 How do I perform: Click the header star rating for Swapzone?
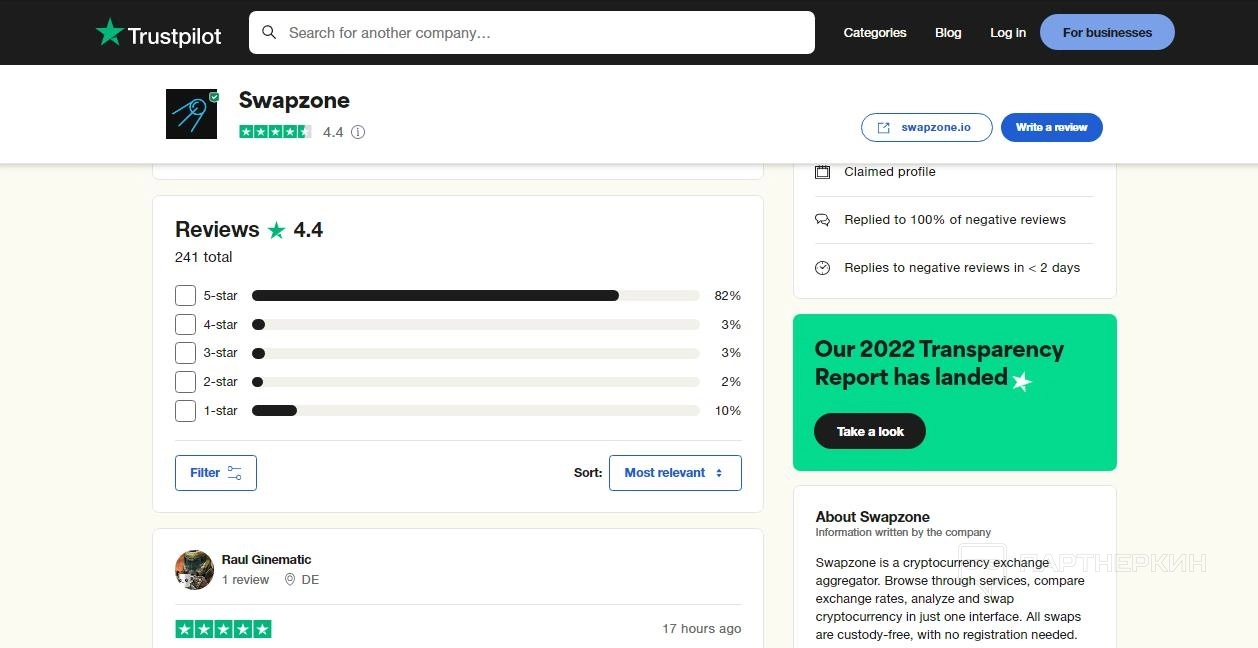(275, 132)
